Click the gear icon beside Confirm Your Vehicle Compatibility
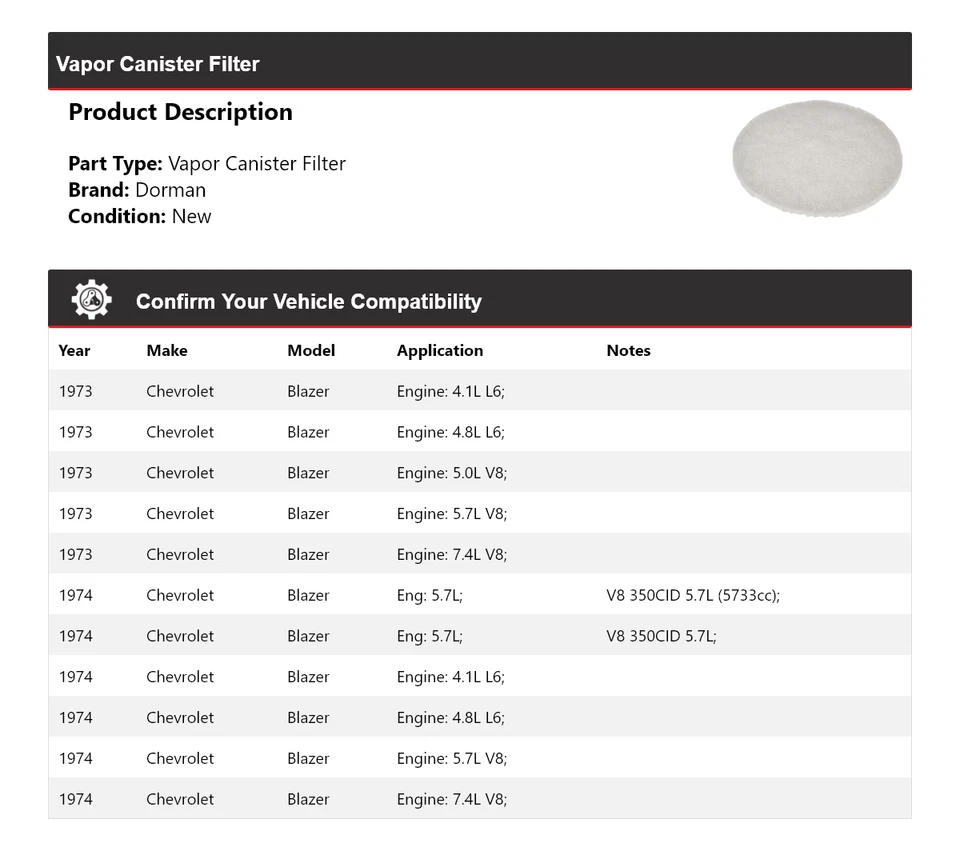Viewport: 960px width, 851px height. pos(92,299)
